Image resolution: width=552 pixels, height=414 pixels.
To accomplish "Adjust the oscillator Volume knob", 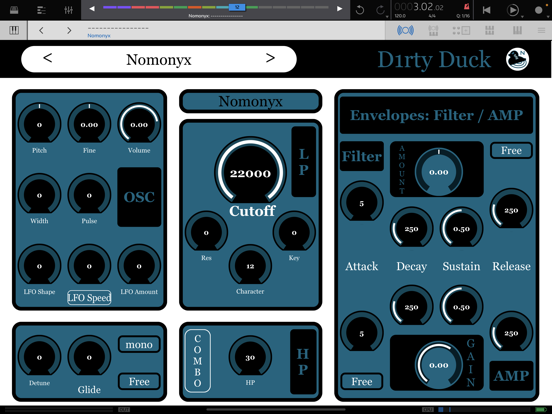I will click(139, 124).
